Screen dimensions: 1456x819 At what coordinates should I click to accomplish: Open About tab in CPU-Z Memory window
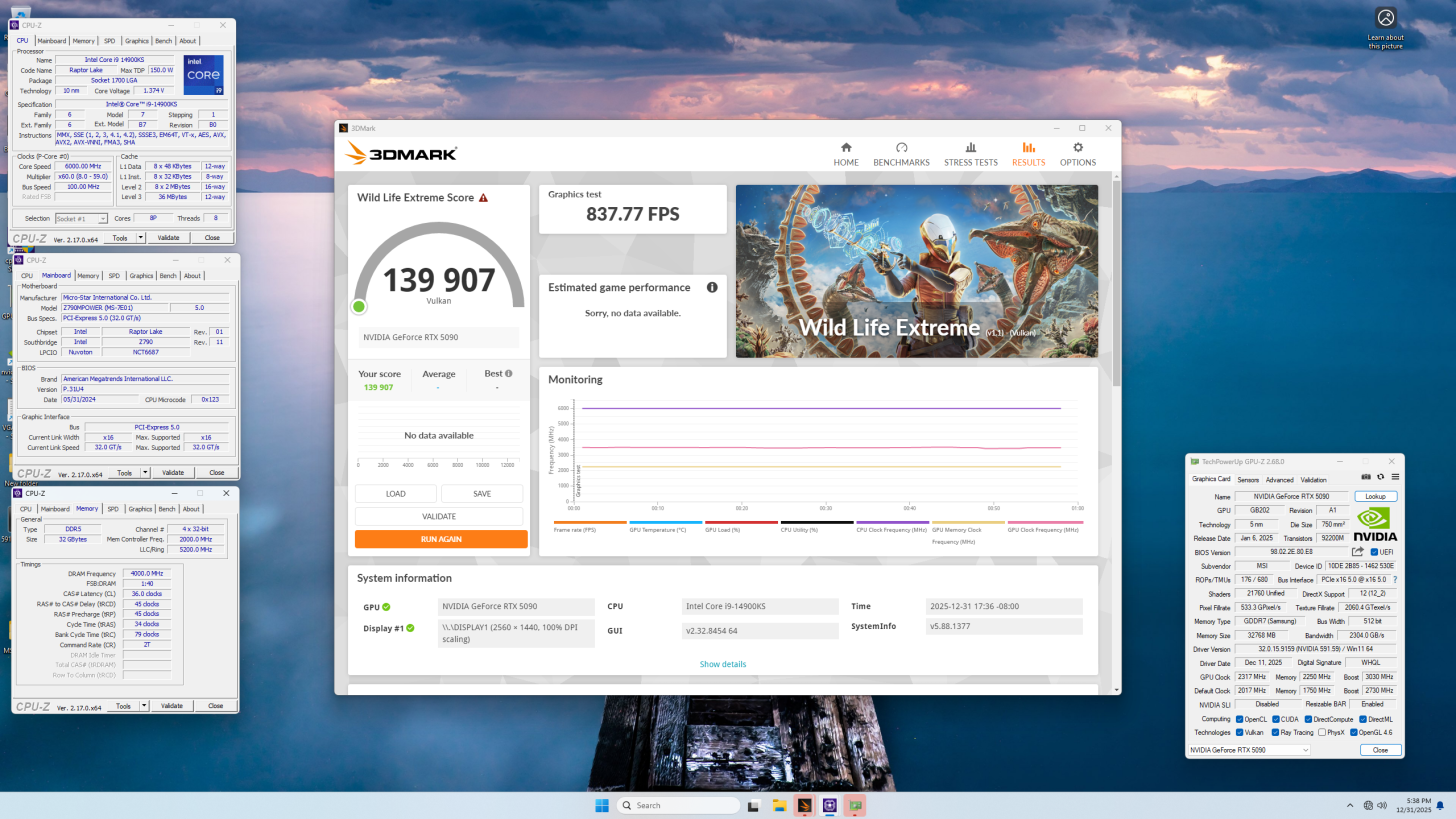coord(190,509)
